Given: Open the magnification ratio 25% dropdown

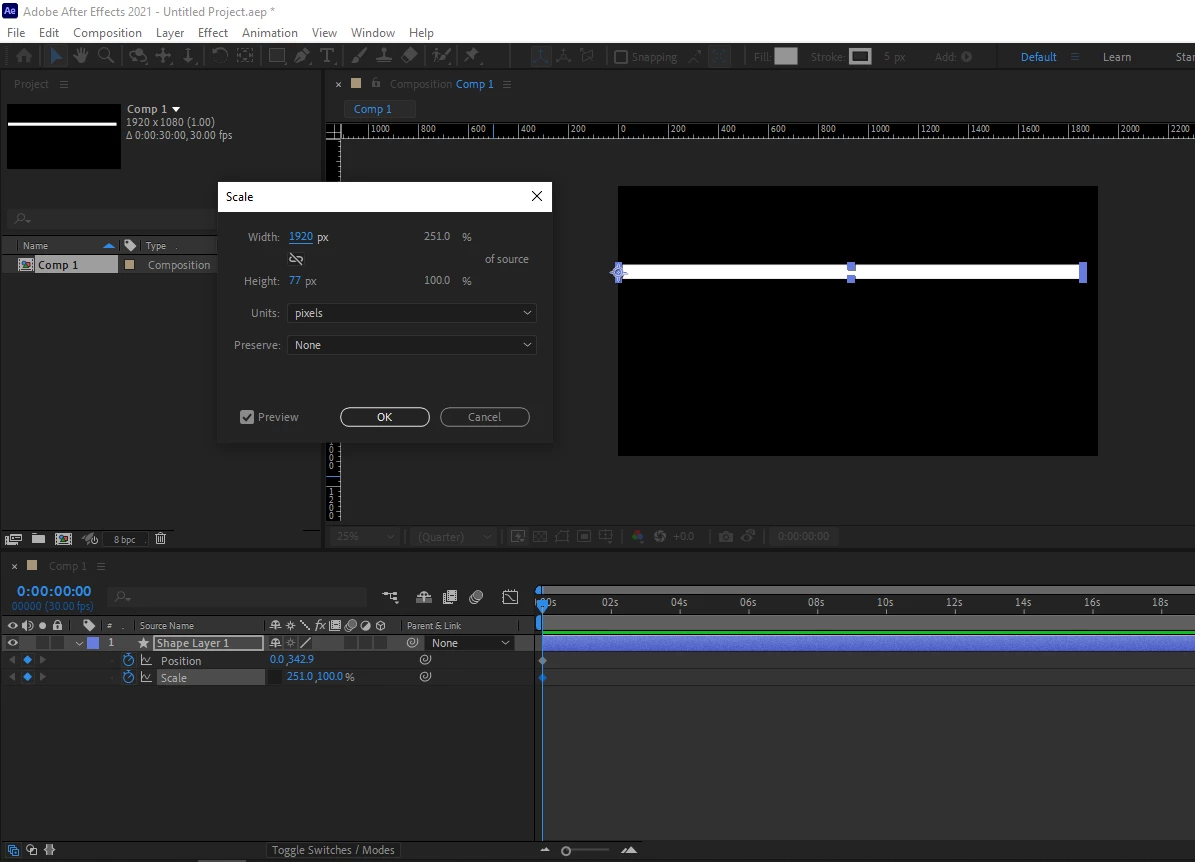Looking at the screenshot, I should pos(364,537).
